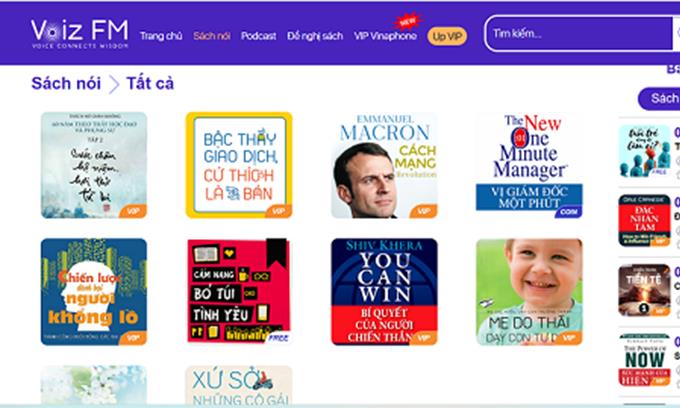Click the breadcrumb chevron before Tất cả
The width and height of the screenshot is (680, 408).
pos(114,84)
